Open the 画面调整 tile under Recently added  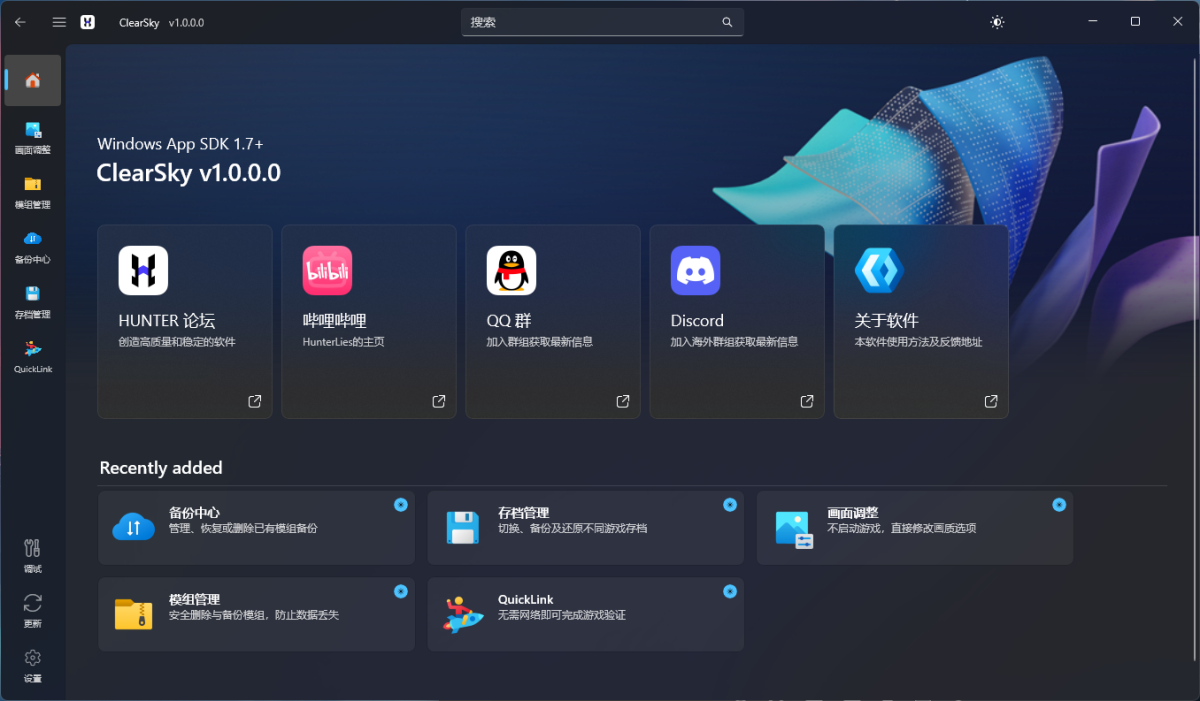914,527
